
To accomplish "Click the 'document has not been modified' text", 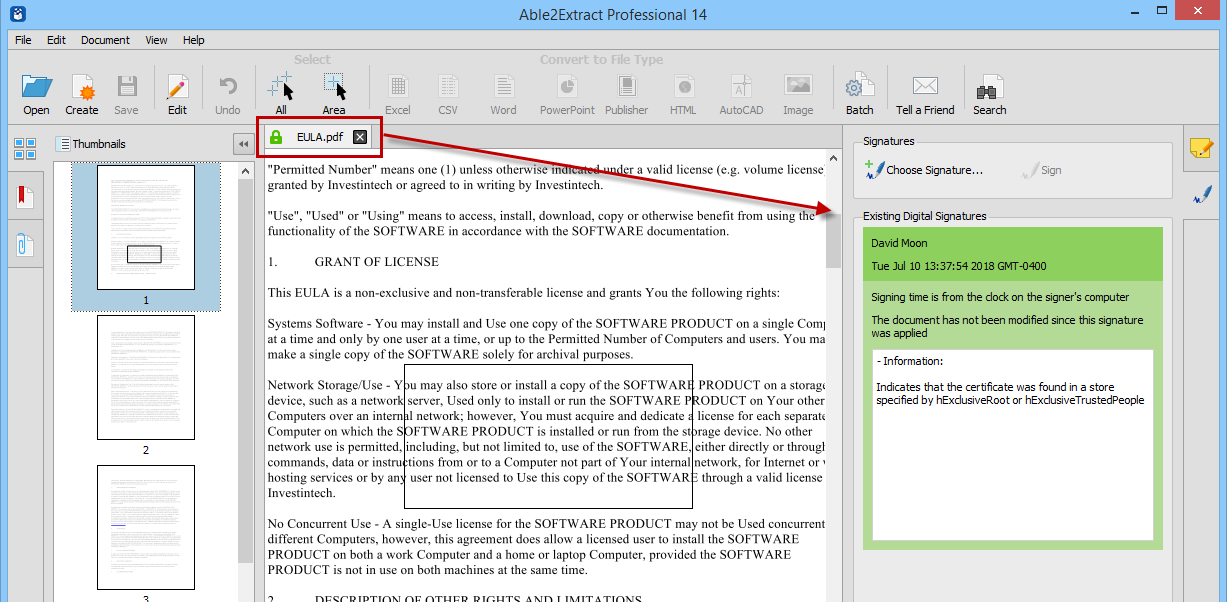I will point(1007,327).
